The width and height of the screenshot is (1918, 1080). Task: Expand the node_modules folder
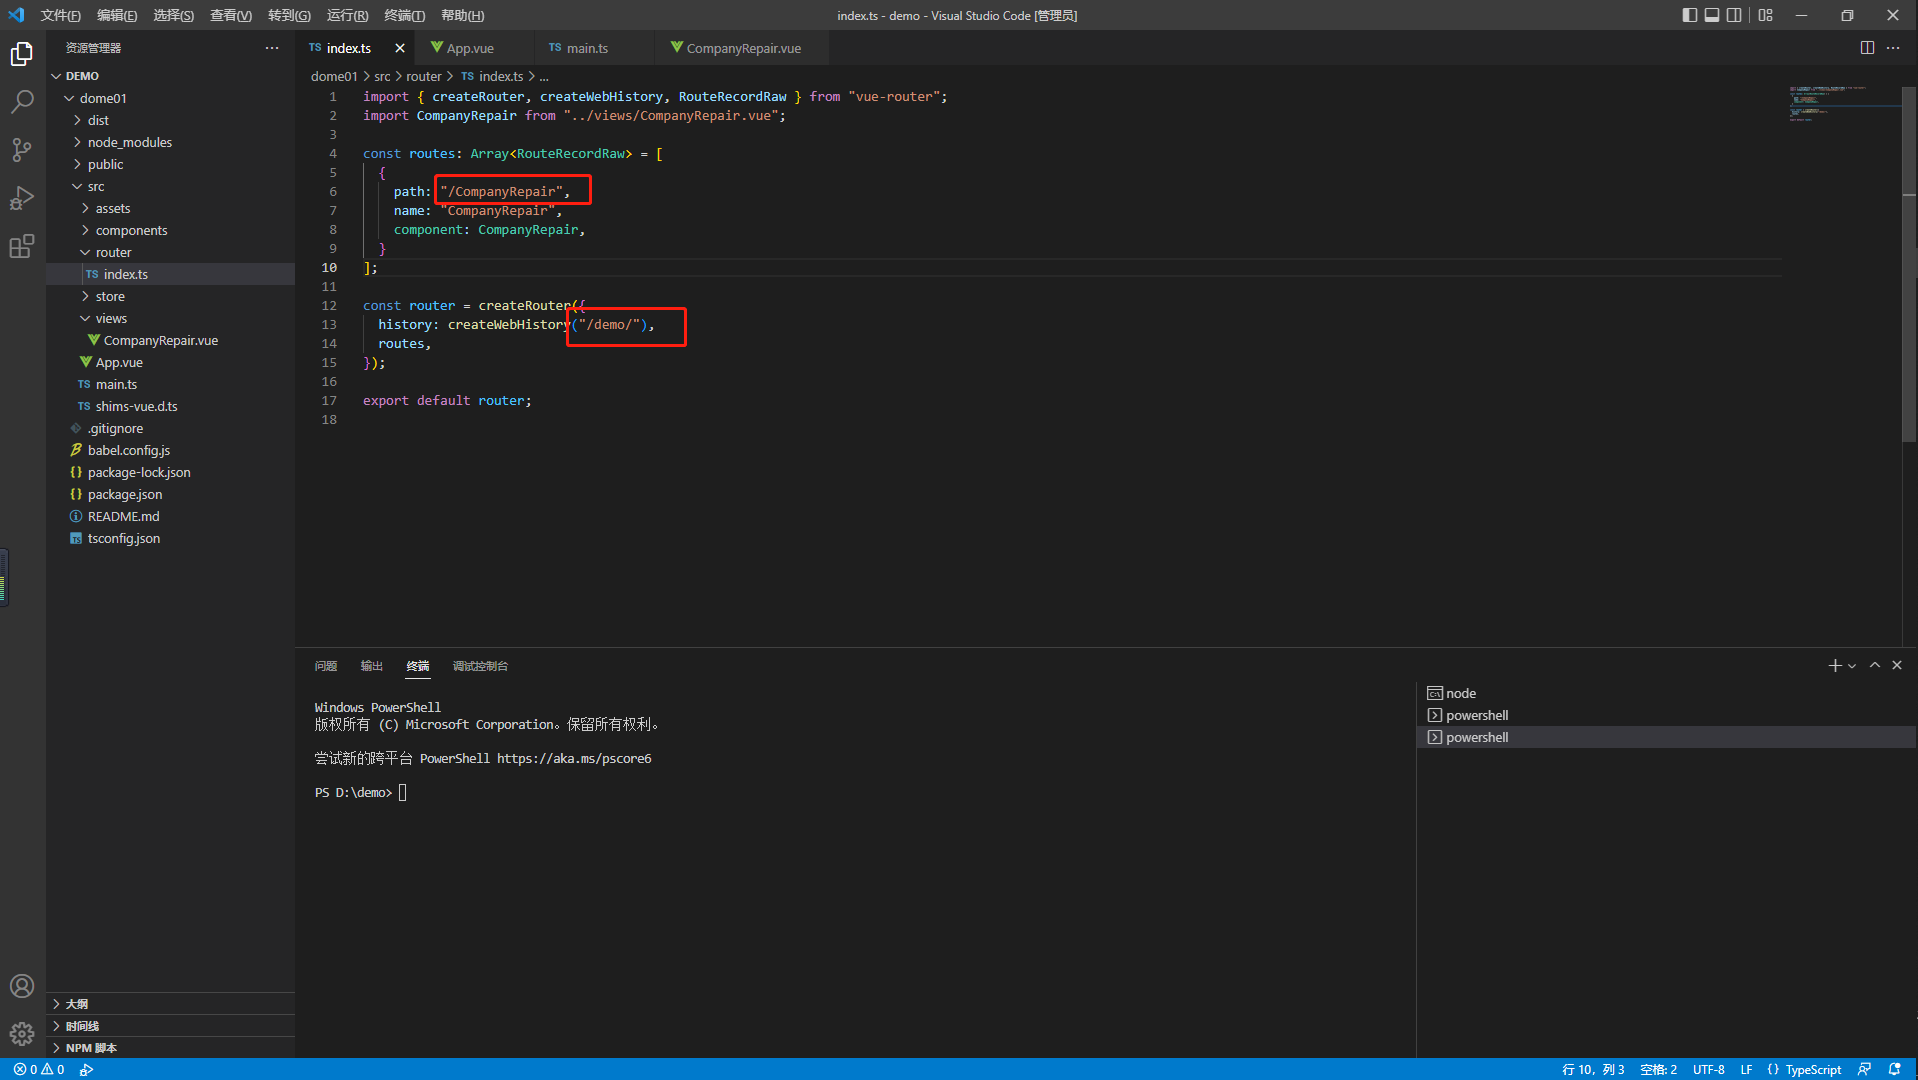pyautogui.click(x=129, y=142)
